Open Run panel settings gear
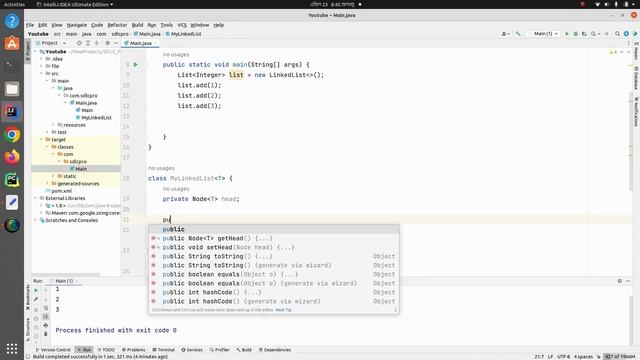This screenshot has width=640, height=360. (x=620, y=281)
